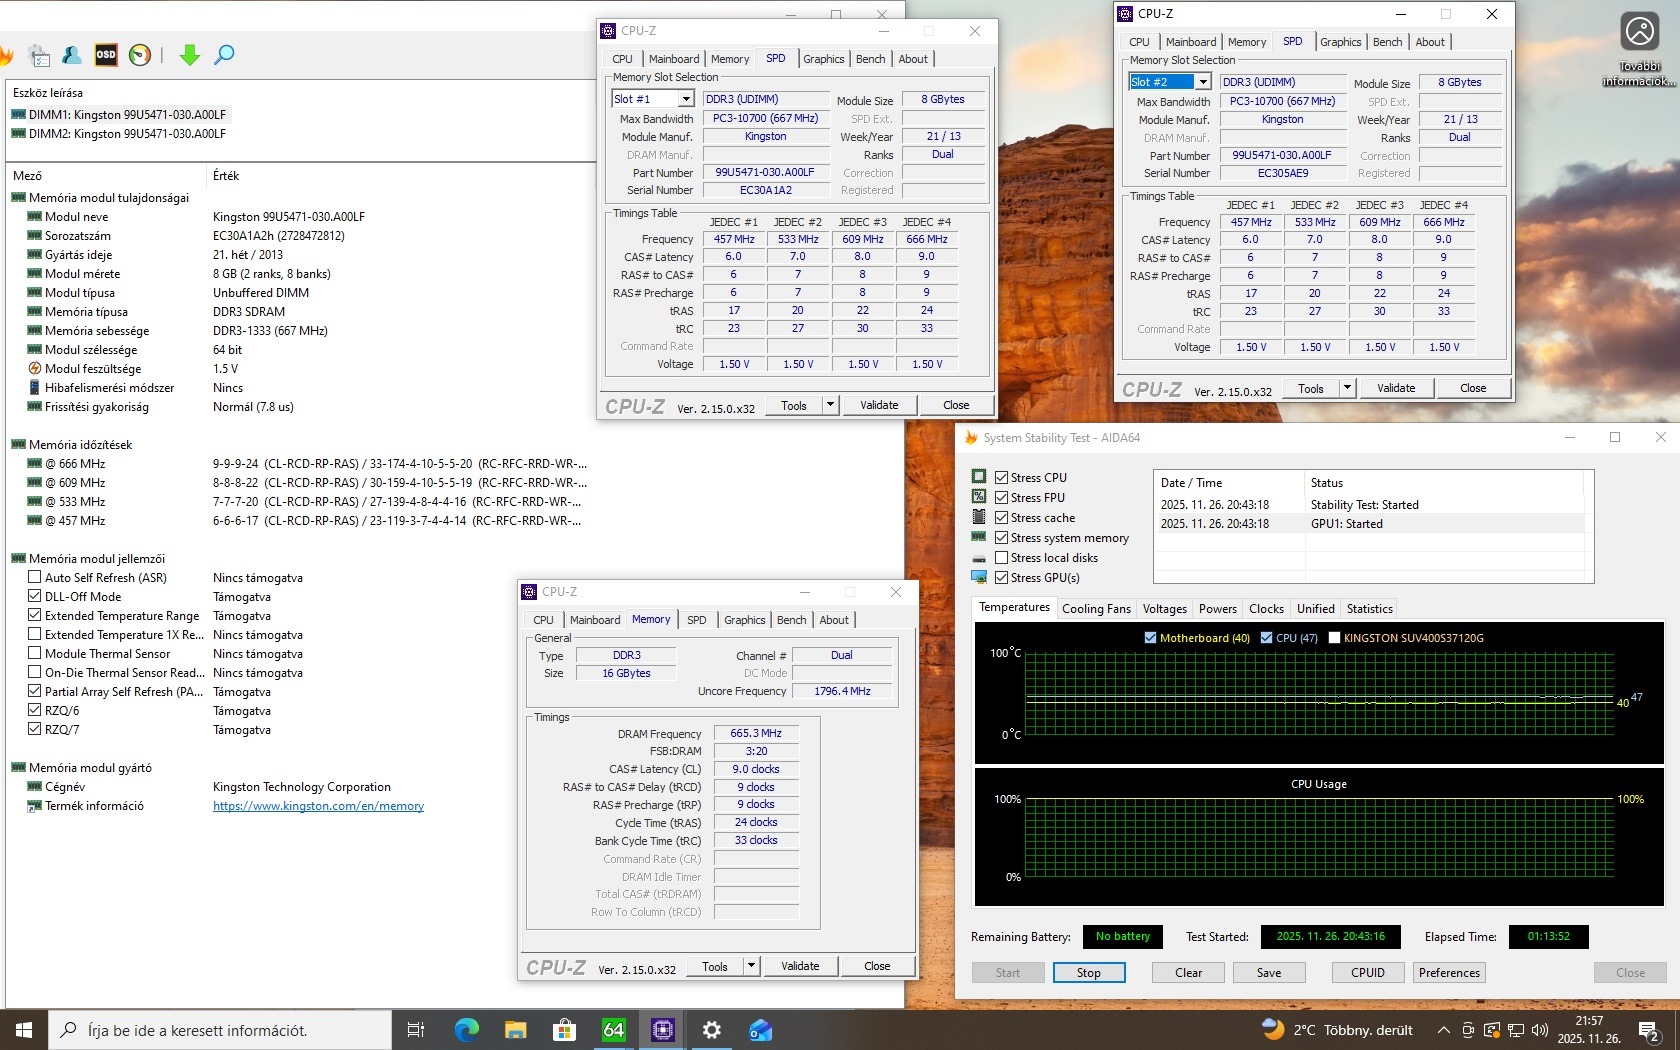Open the settings checklist toolbar icon
1680x1050 pixels.
point(39,55)
